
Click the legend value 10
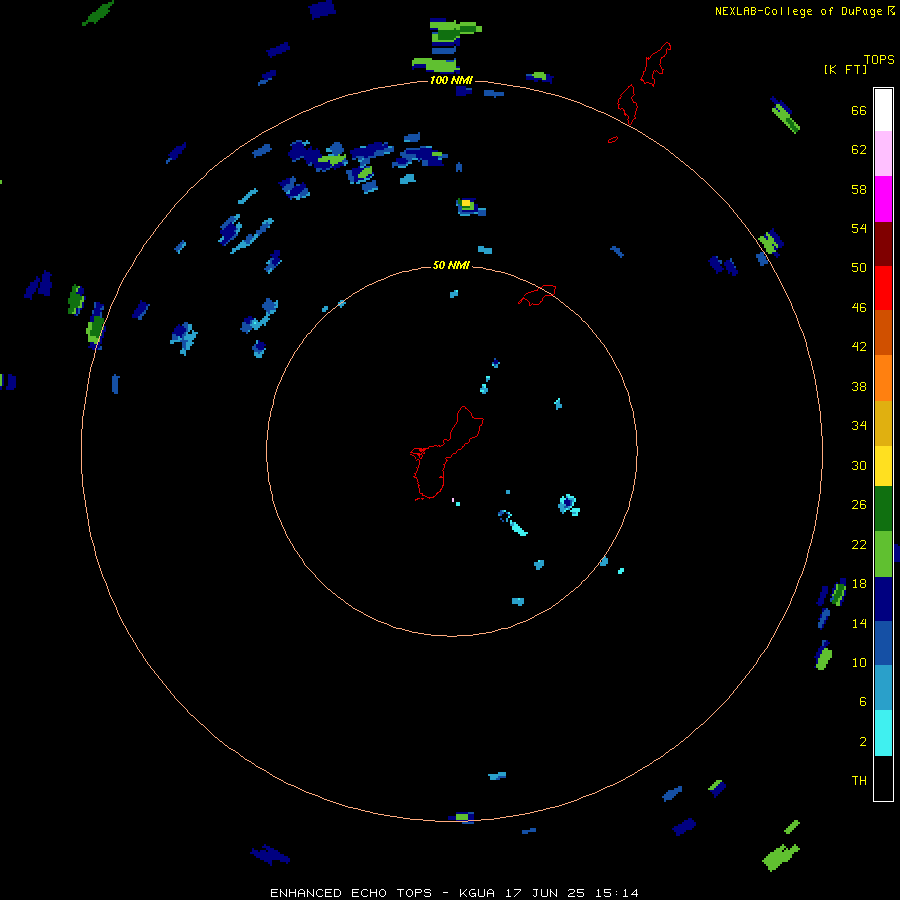859,662
